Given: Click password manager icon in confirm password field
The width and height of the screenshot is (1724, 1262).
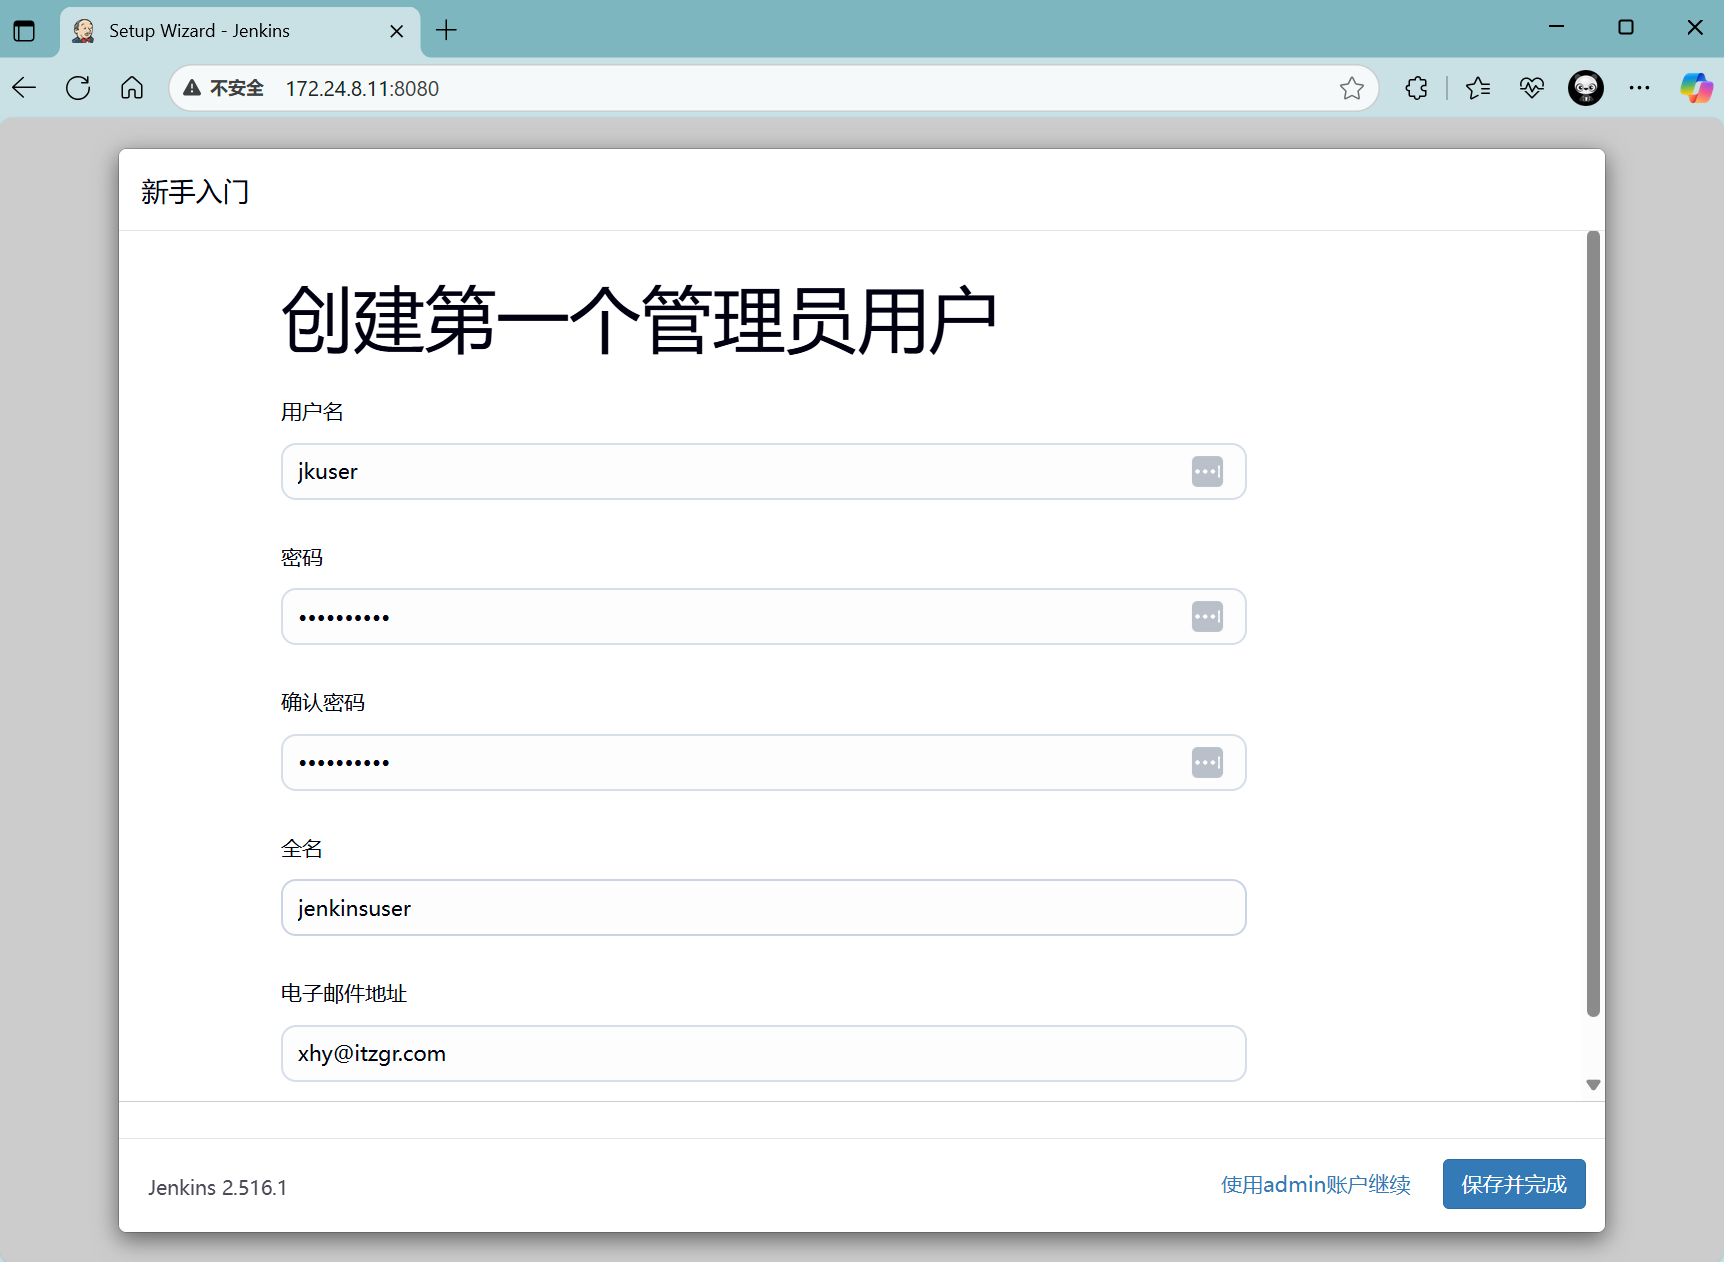Looking at the screenshot, I should (1207, 763).
